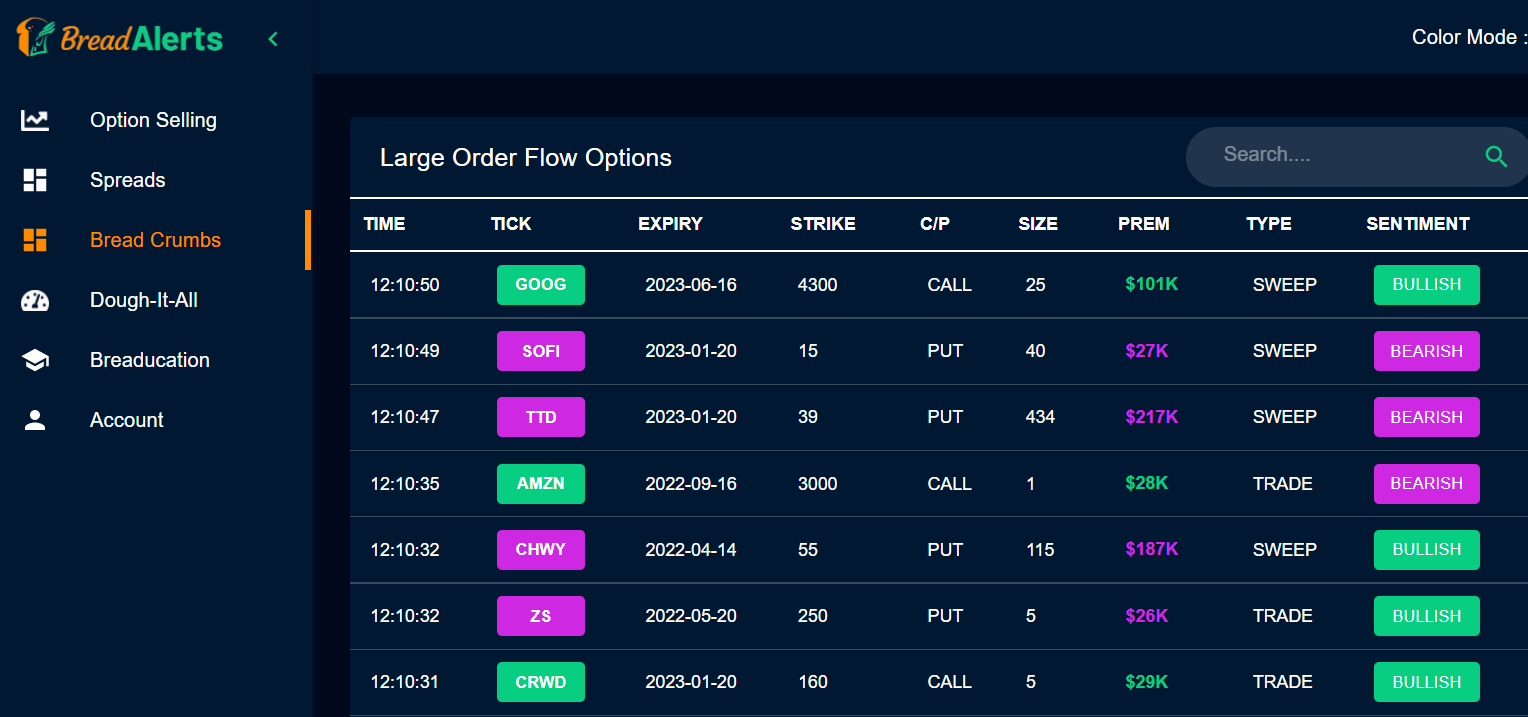The width and height of the screenshot is (1528, 717).
Task: Click the 12:10:50 time cell
Action: click(405, 285)
